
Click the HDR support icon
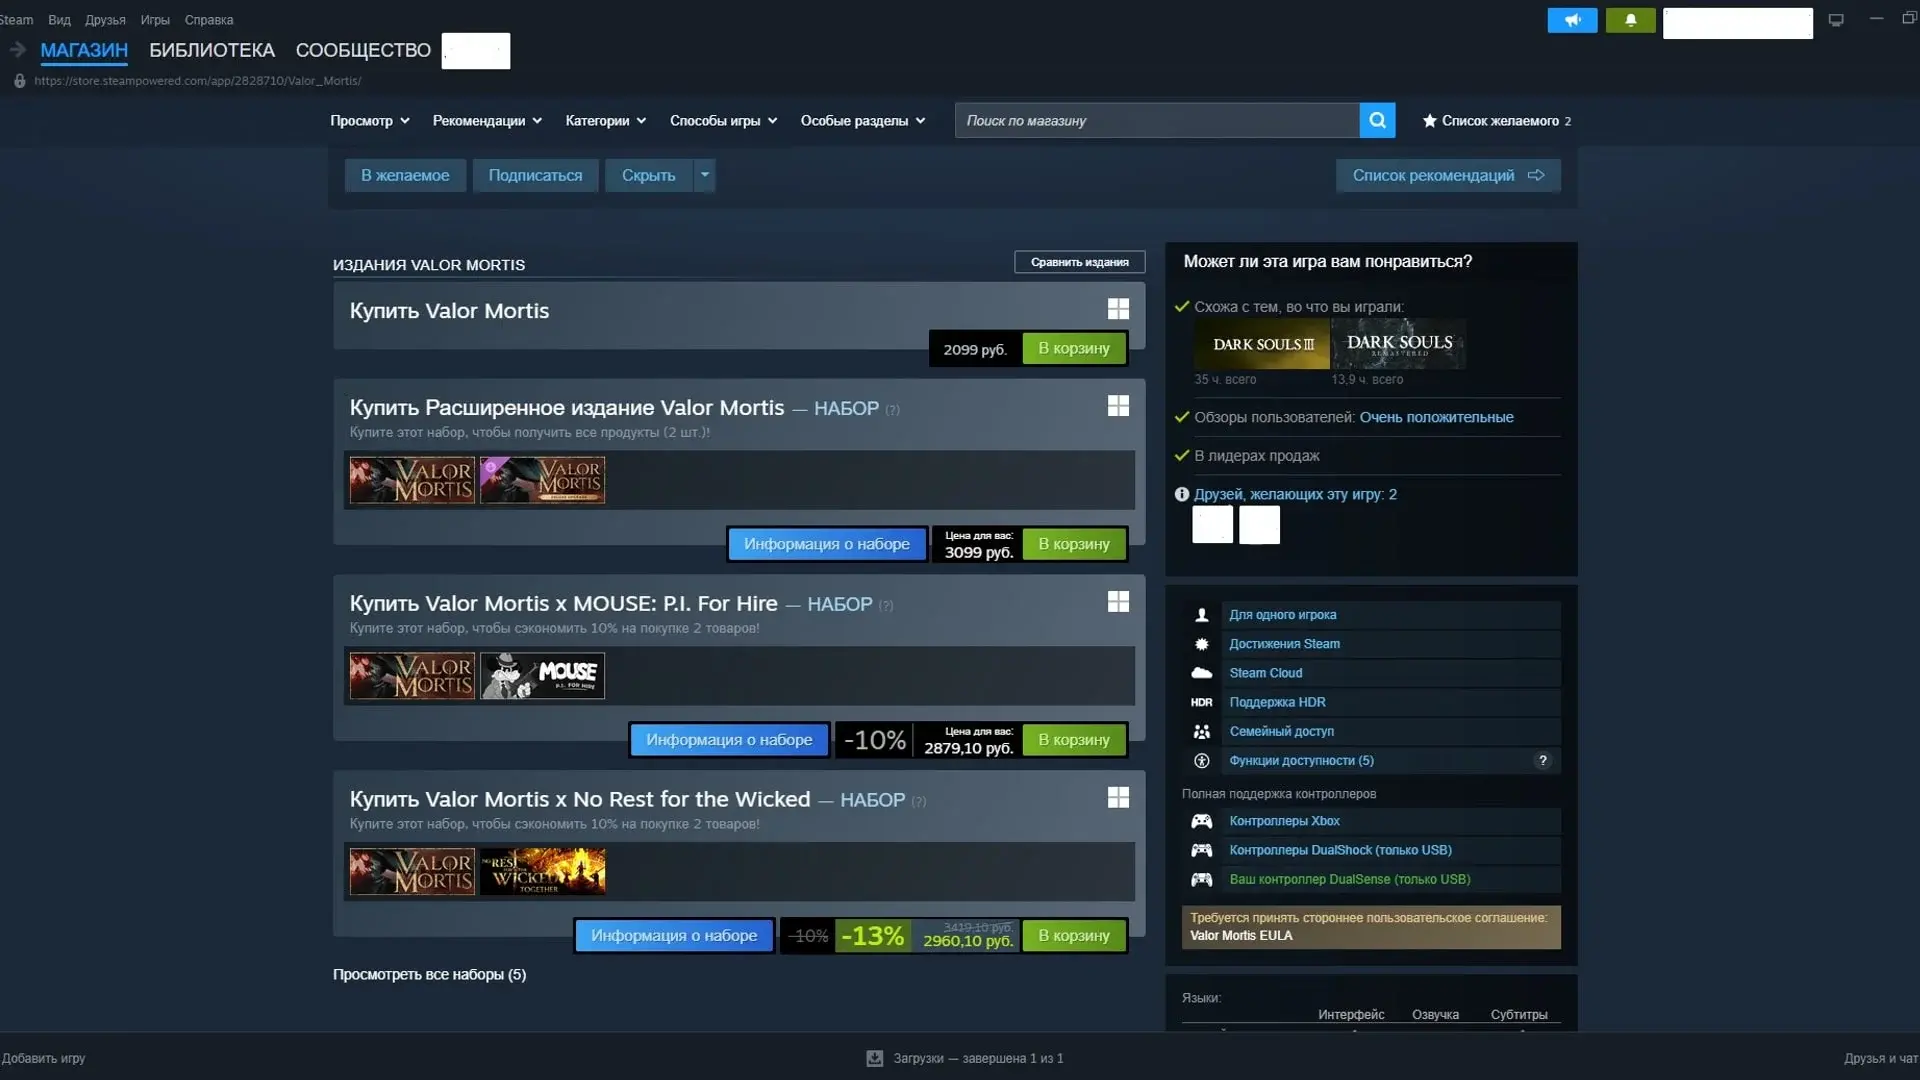coord(1201,702)
